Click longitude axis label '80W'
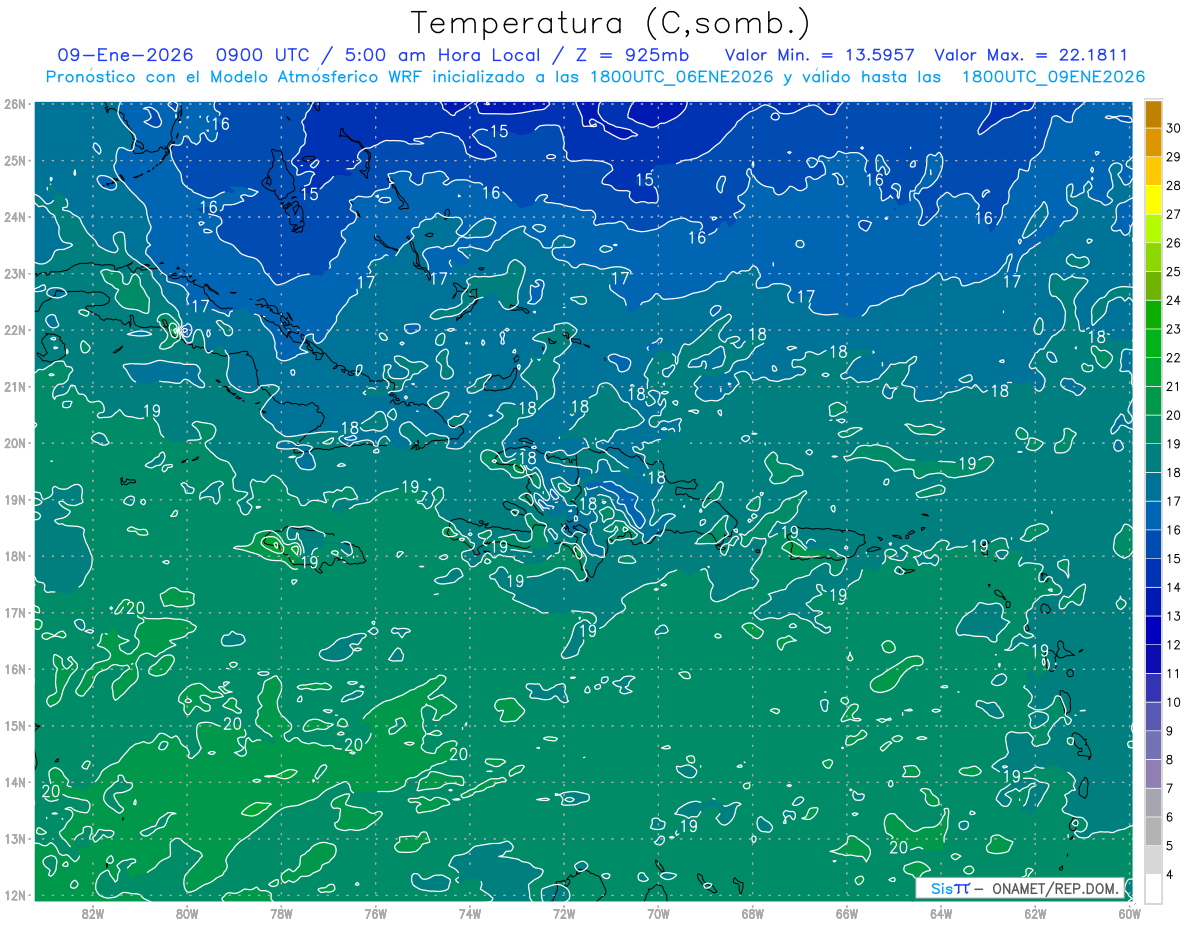Viewport: 1200px width, 927px height. click(x=187, y=914)
